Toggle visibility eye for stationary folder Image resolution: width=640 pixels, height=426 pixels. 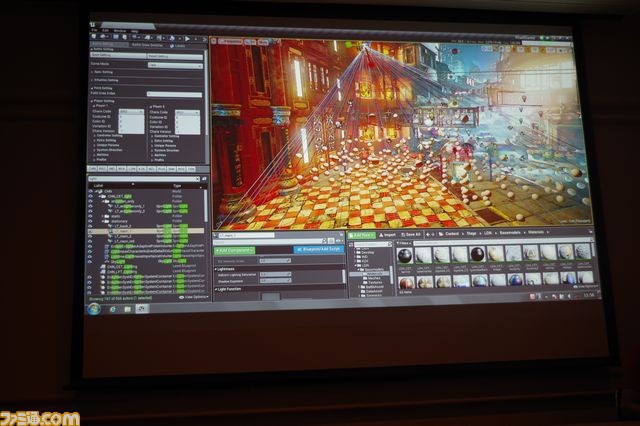91,221
